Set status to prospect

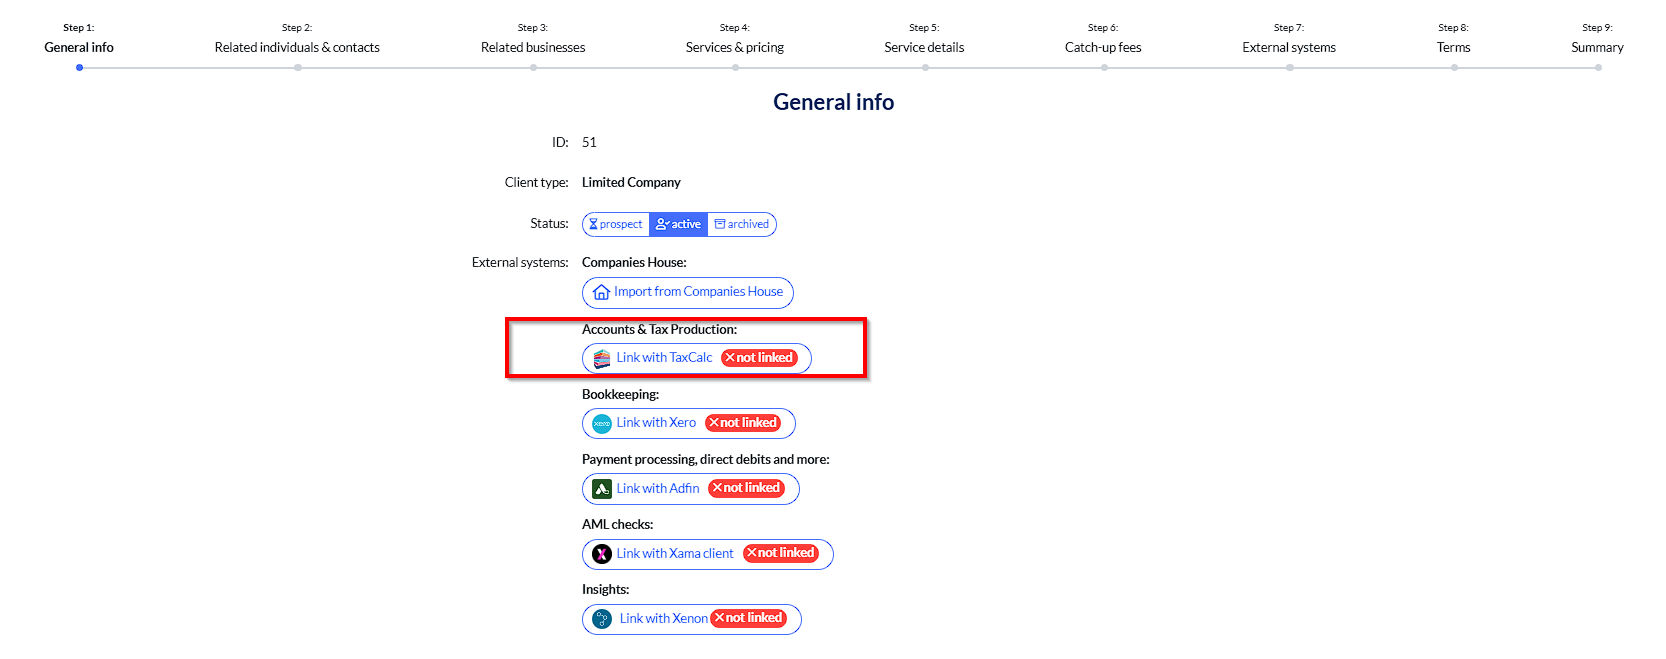(x=616, y=224)
